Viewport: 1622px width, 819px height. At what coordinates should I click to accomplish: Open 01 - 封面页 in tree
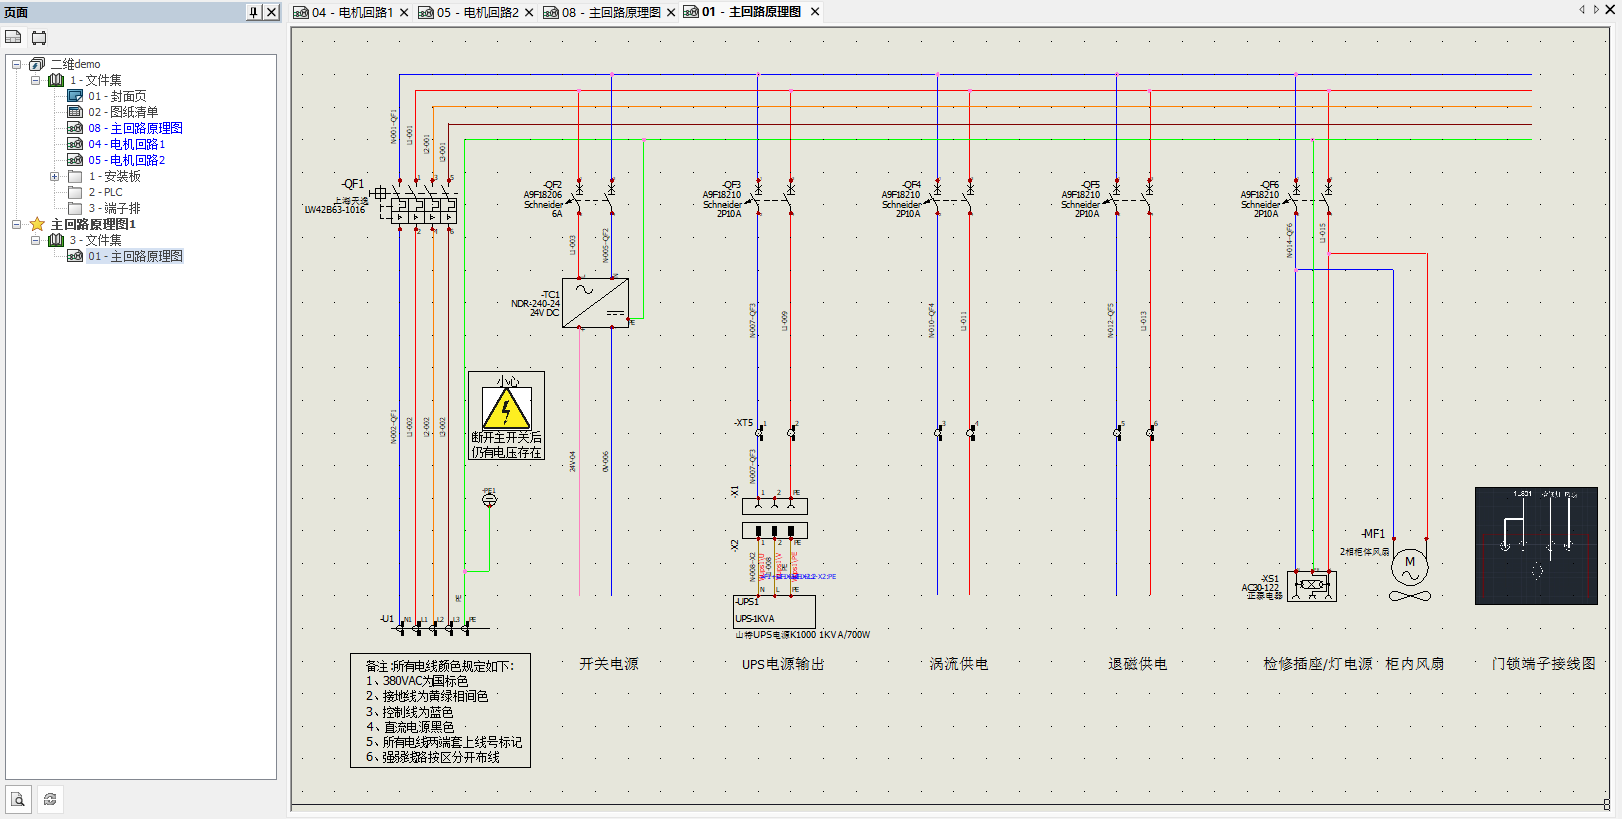117,96
